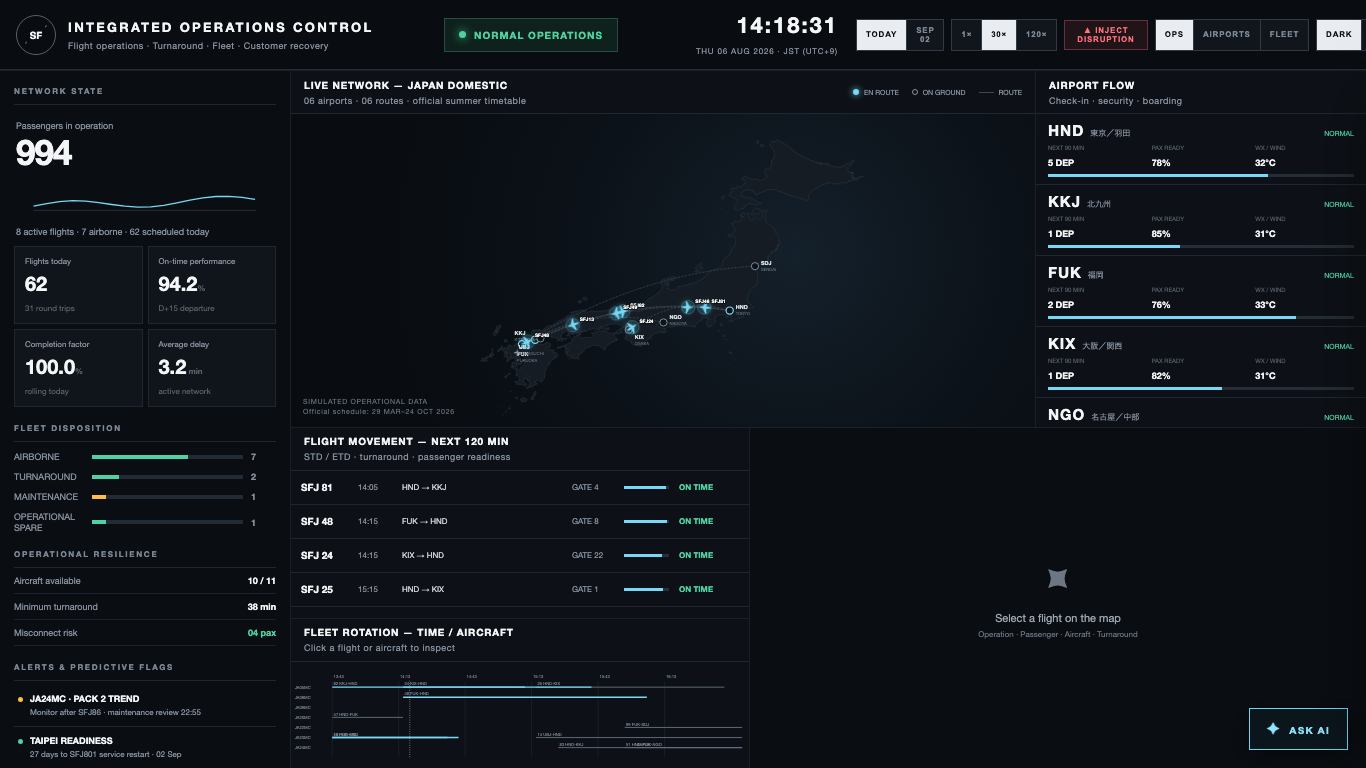Toggle the Dark theme button
Screen dimensions: 1366x768
1339,35
